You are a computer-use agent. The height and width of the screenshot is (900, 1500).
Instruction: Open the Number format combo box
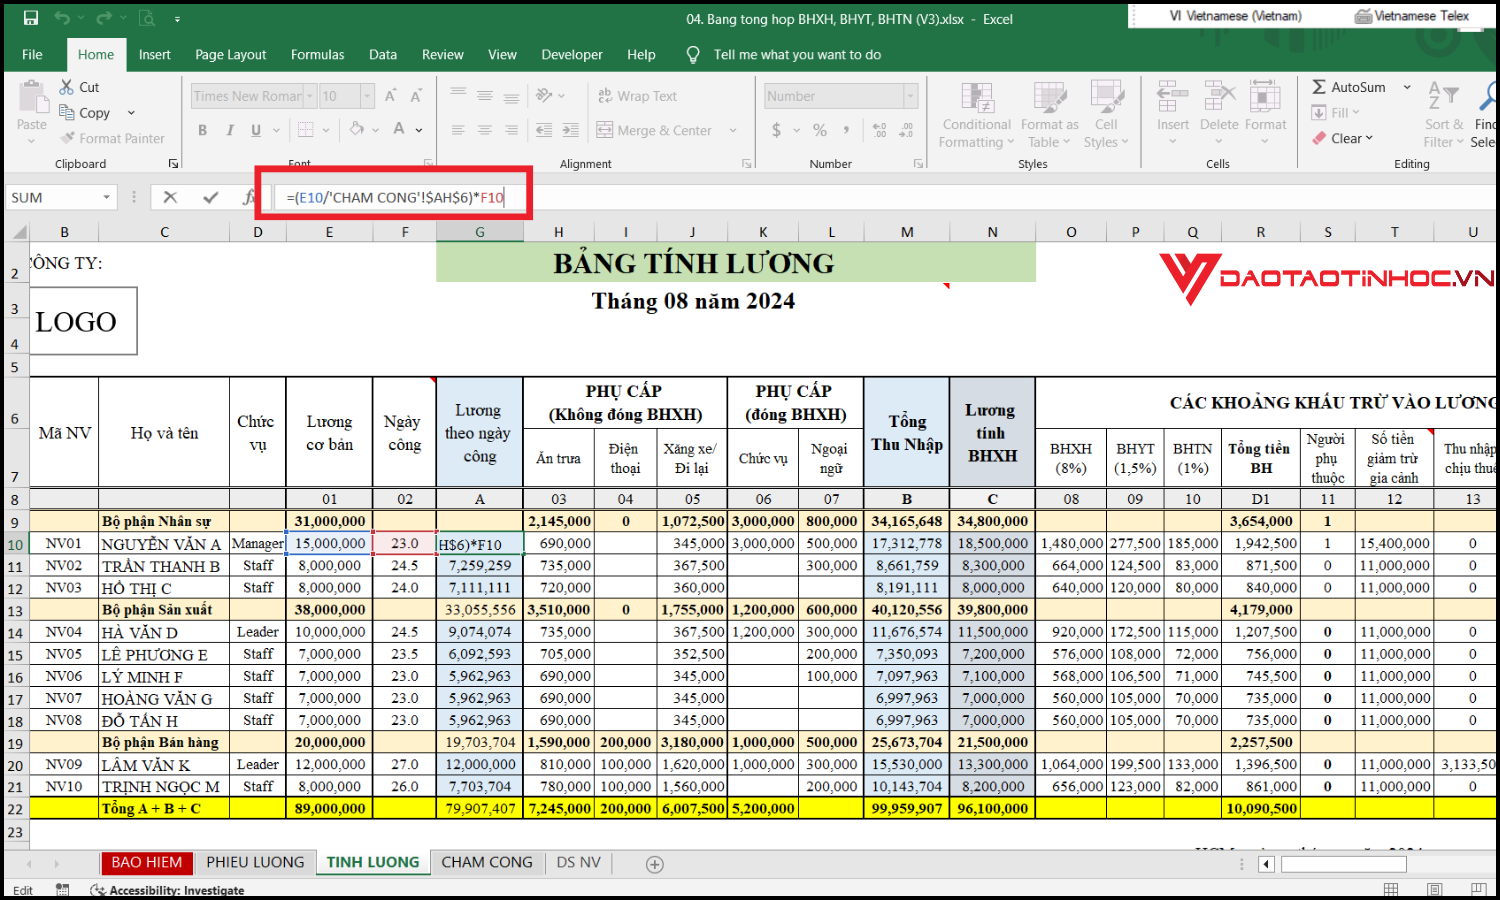pyautogui.click(x=840, y=96)
